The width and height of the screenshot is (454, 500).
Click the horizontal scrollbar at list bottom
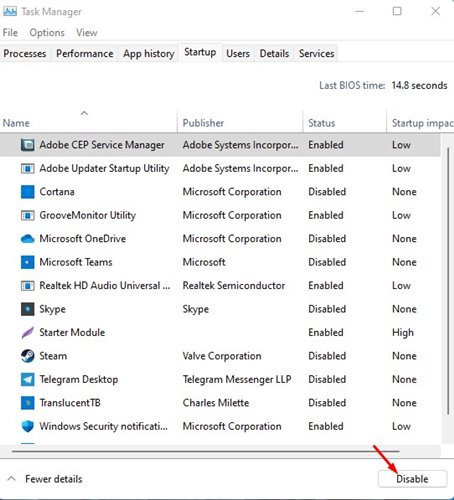(x=205, y=451)
